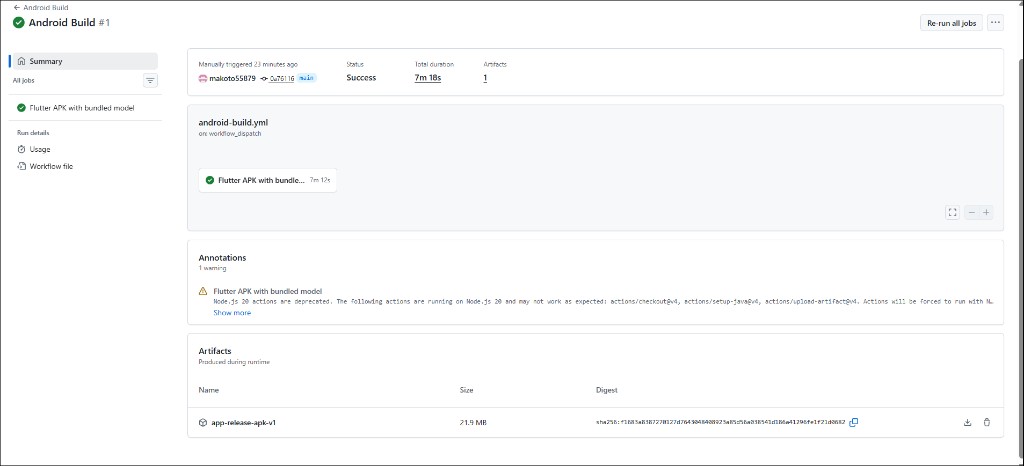Click the main branch label

(307, 78)
